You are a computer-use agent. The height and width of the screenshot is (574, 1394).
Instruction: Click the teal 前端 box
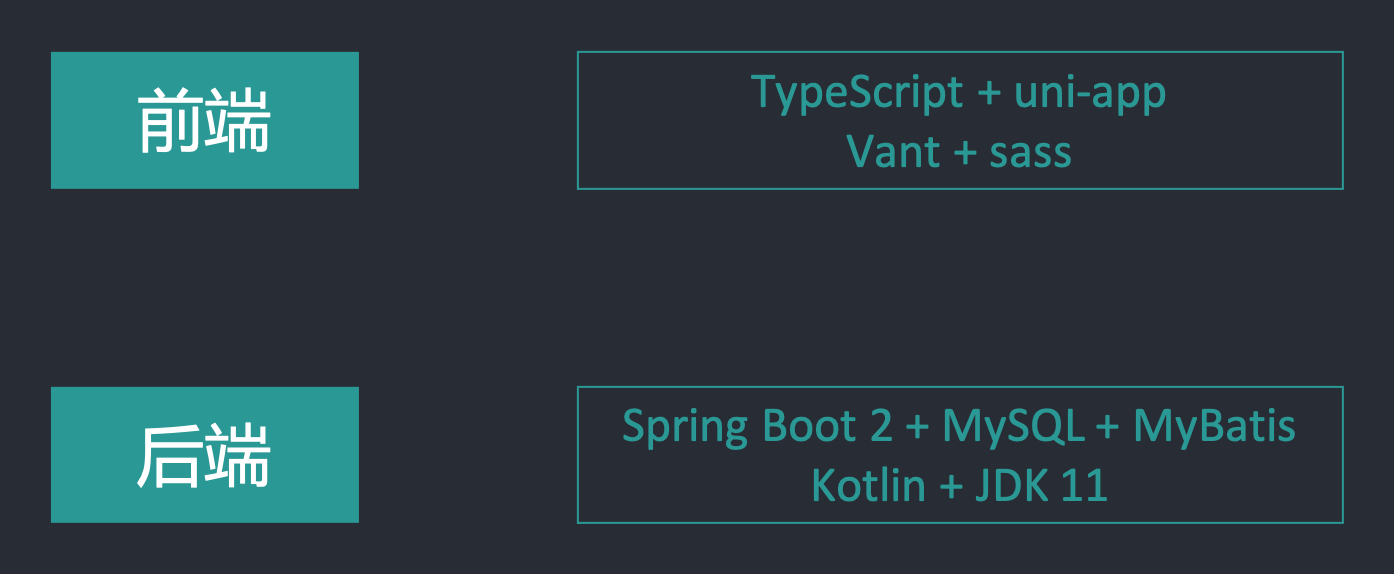pyautogui.click(x=204, y=120)
